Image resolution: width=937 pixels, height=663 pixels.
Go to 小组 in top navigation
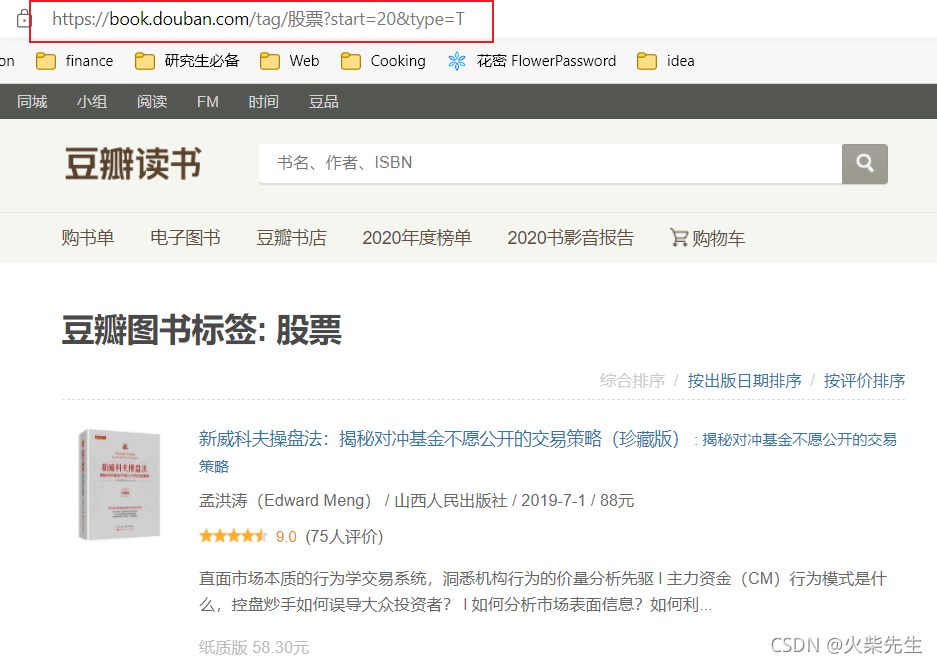[x=92, y=102]
